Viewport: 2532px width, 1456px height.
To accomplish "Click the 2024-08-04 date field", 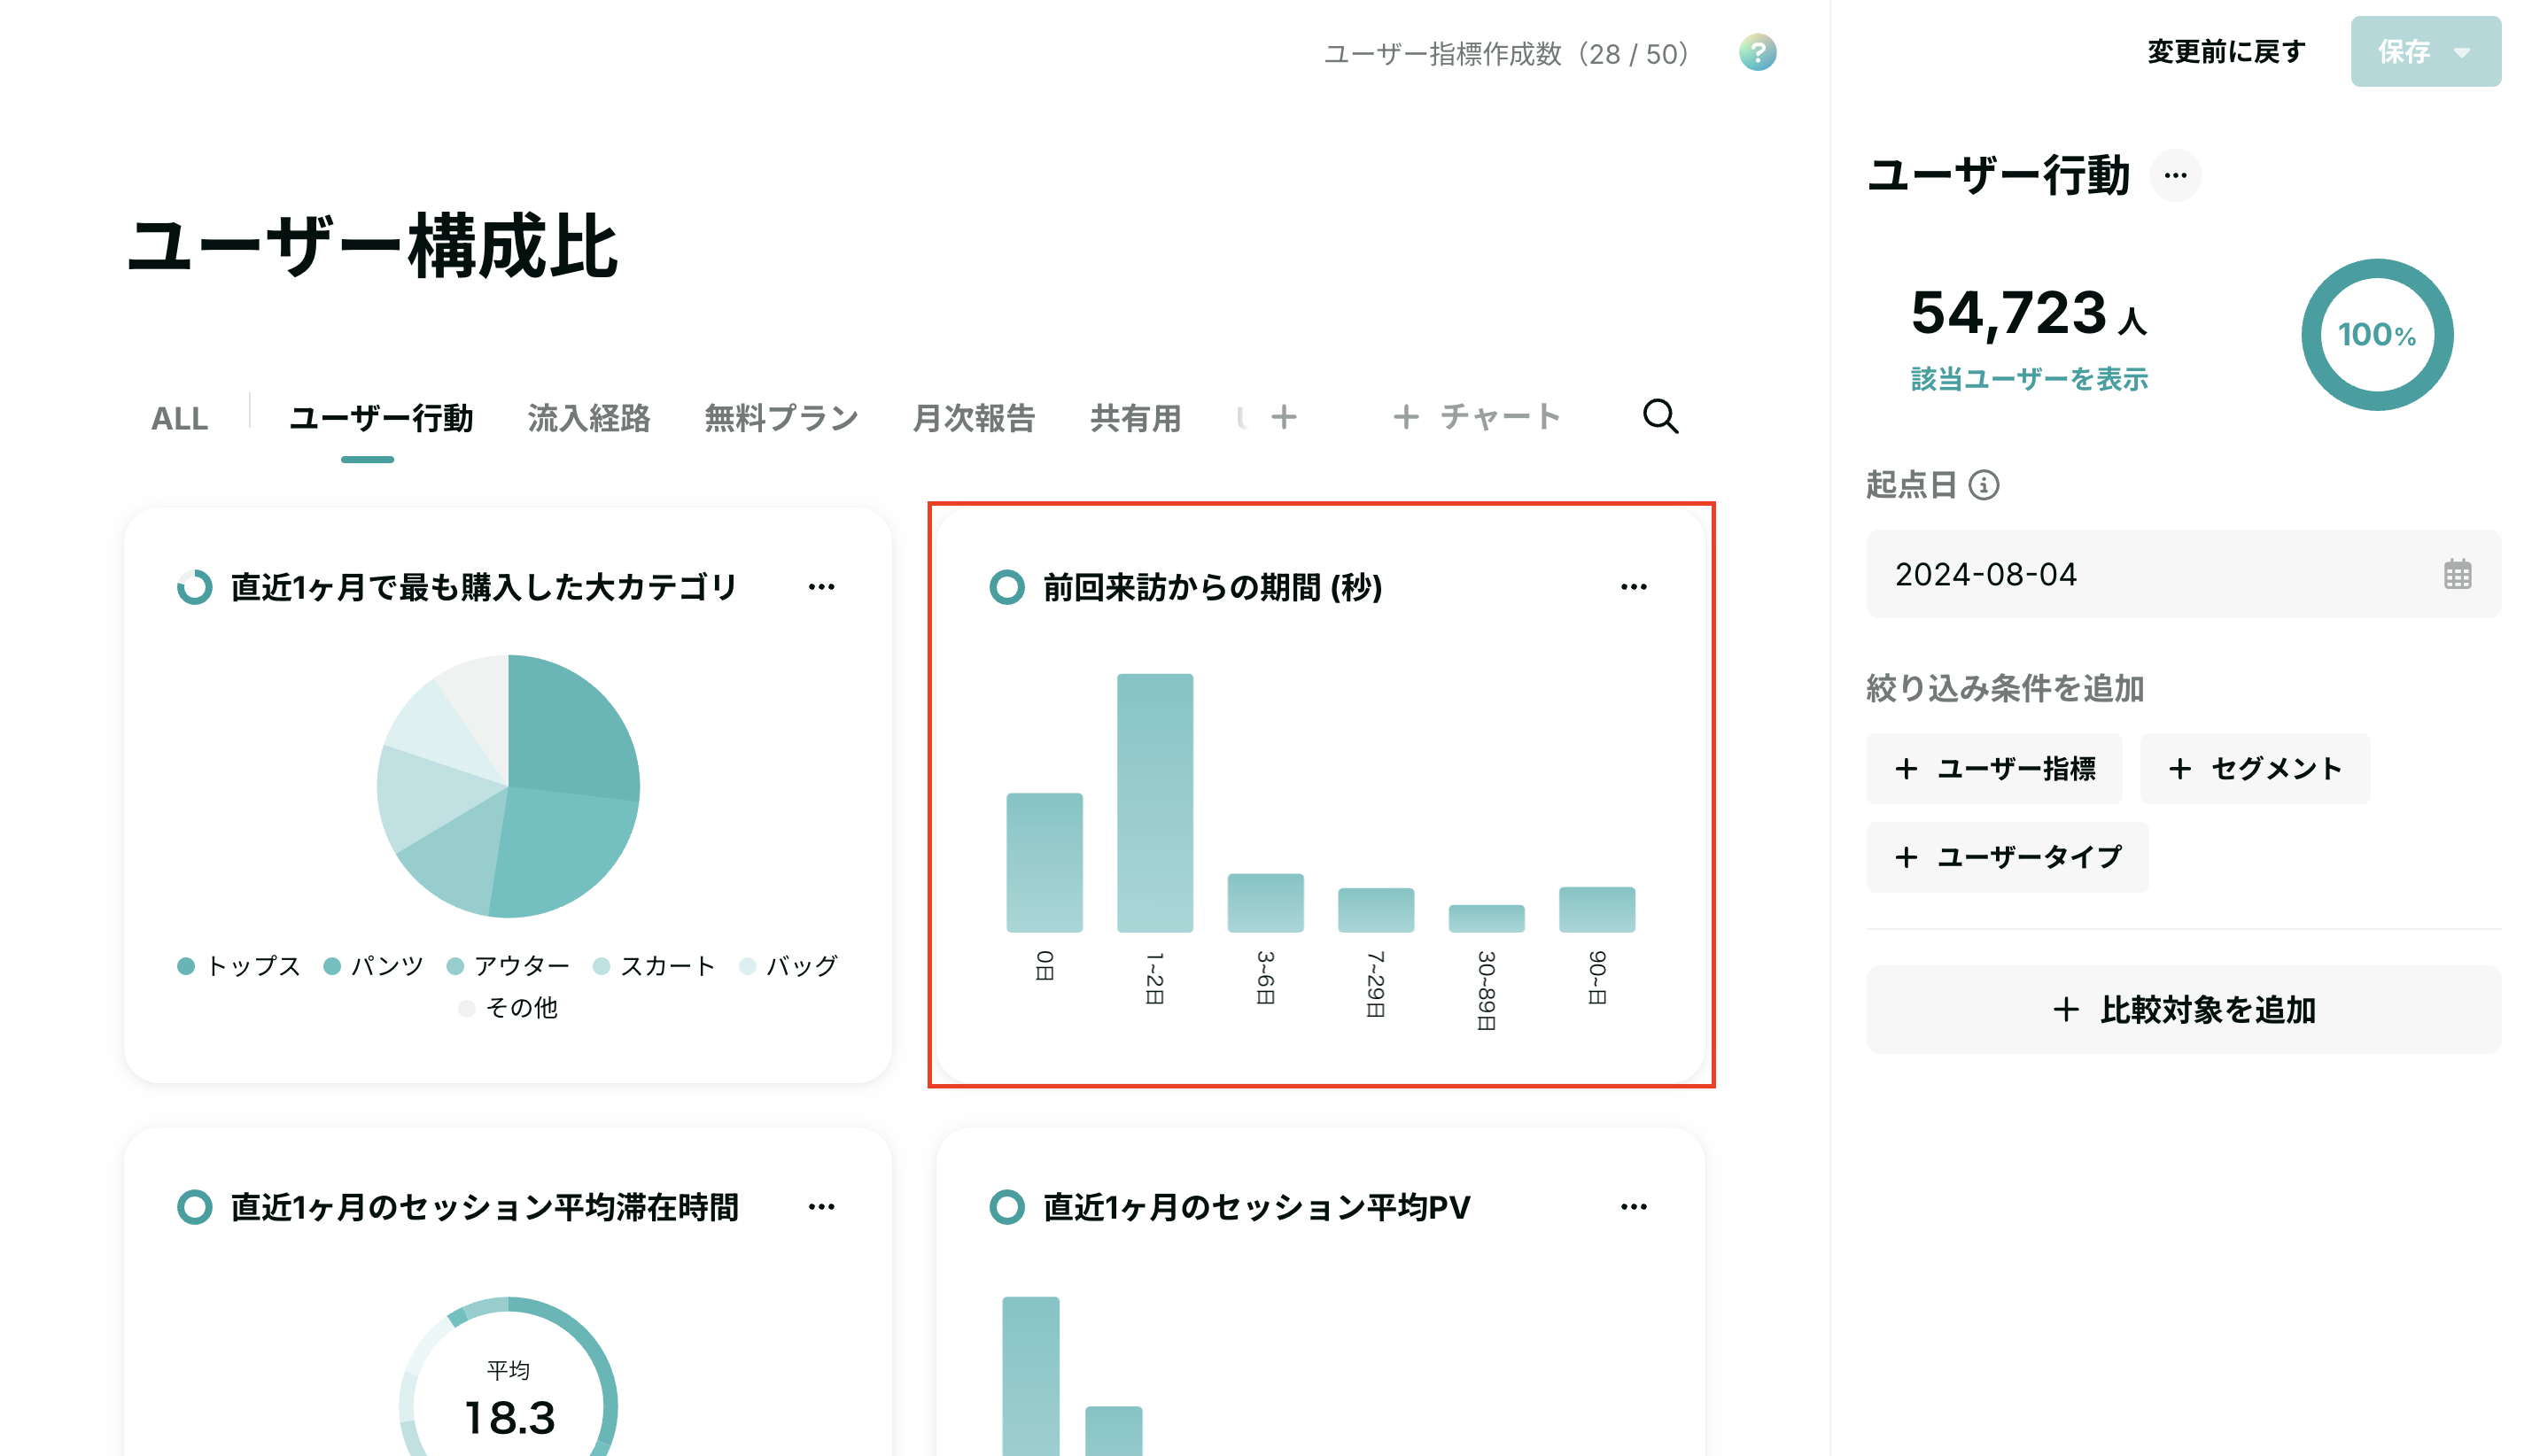I will pos(2182,574).
